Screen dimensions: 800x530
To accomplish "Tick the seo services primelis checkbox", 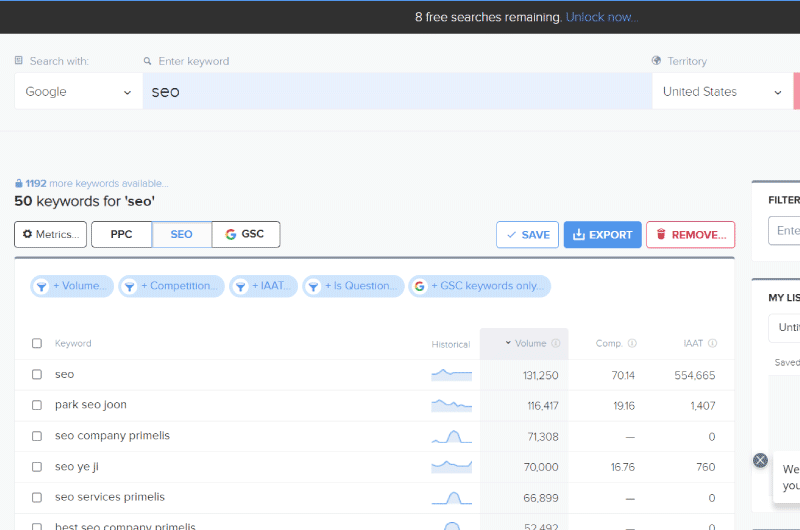I will pyautogui.click(x=37, y=497).
